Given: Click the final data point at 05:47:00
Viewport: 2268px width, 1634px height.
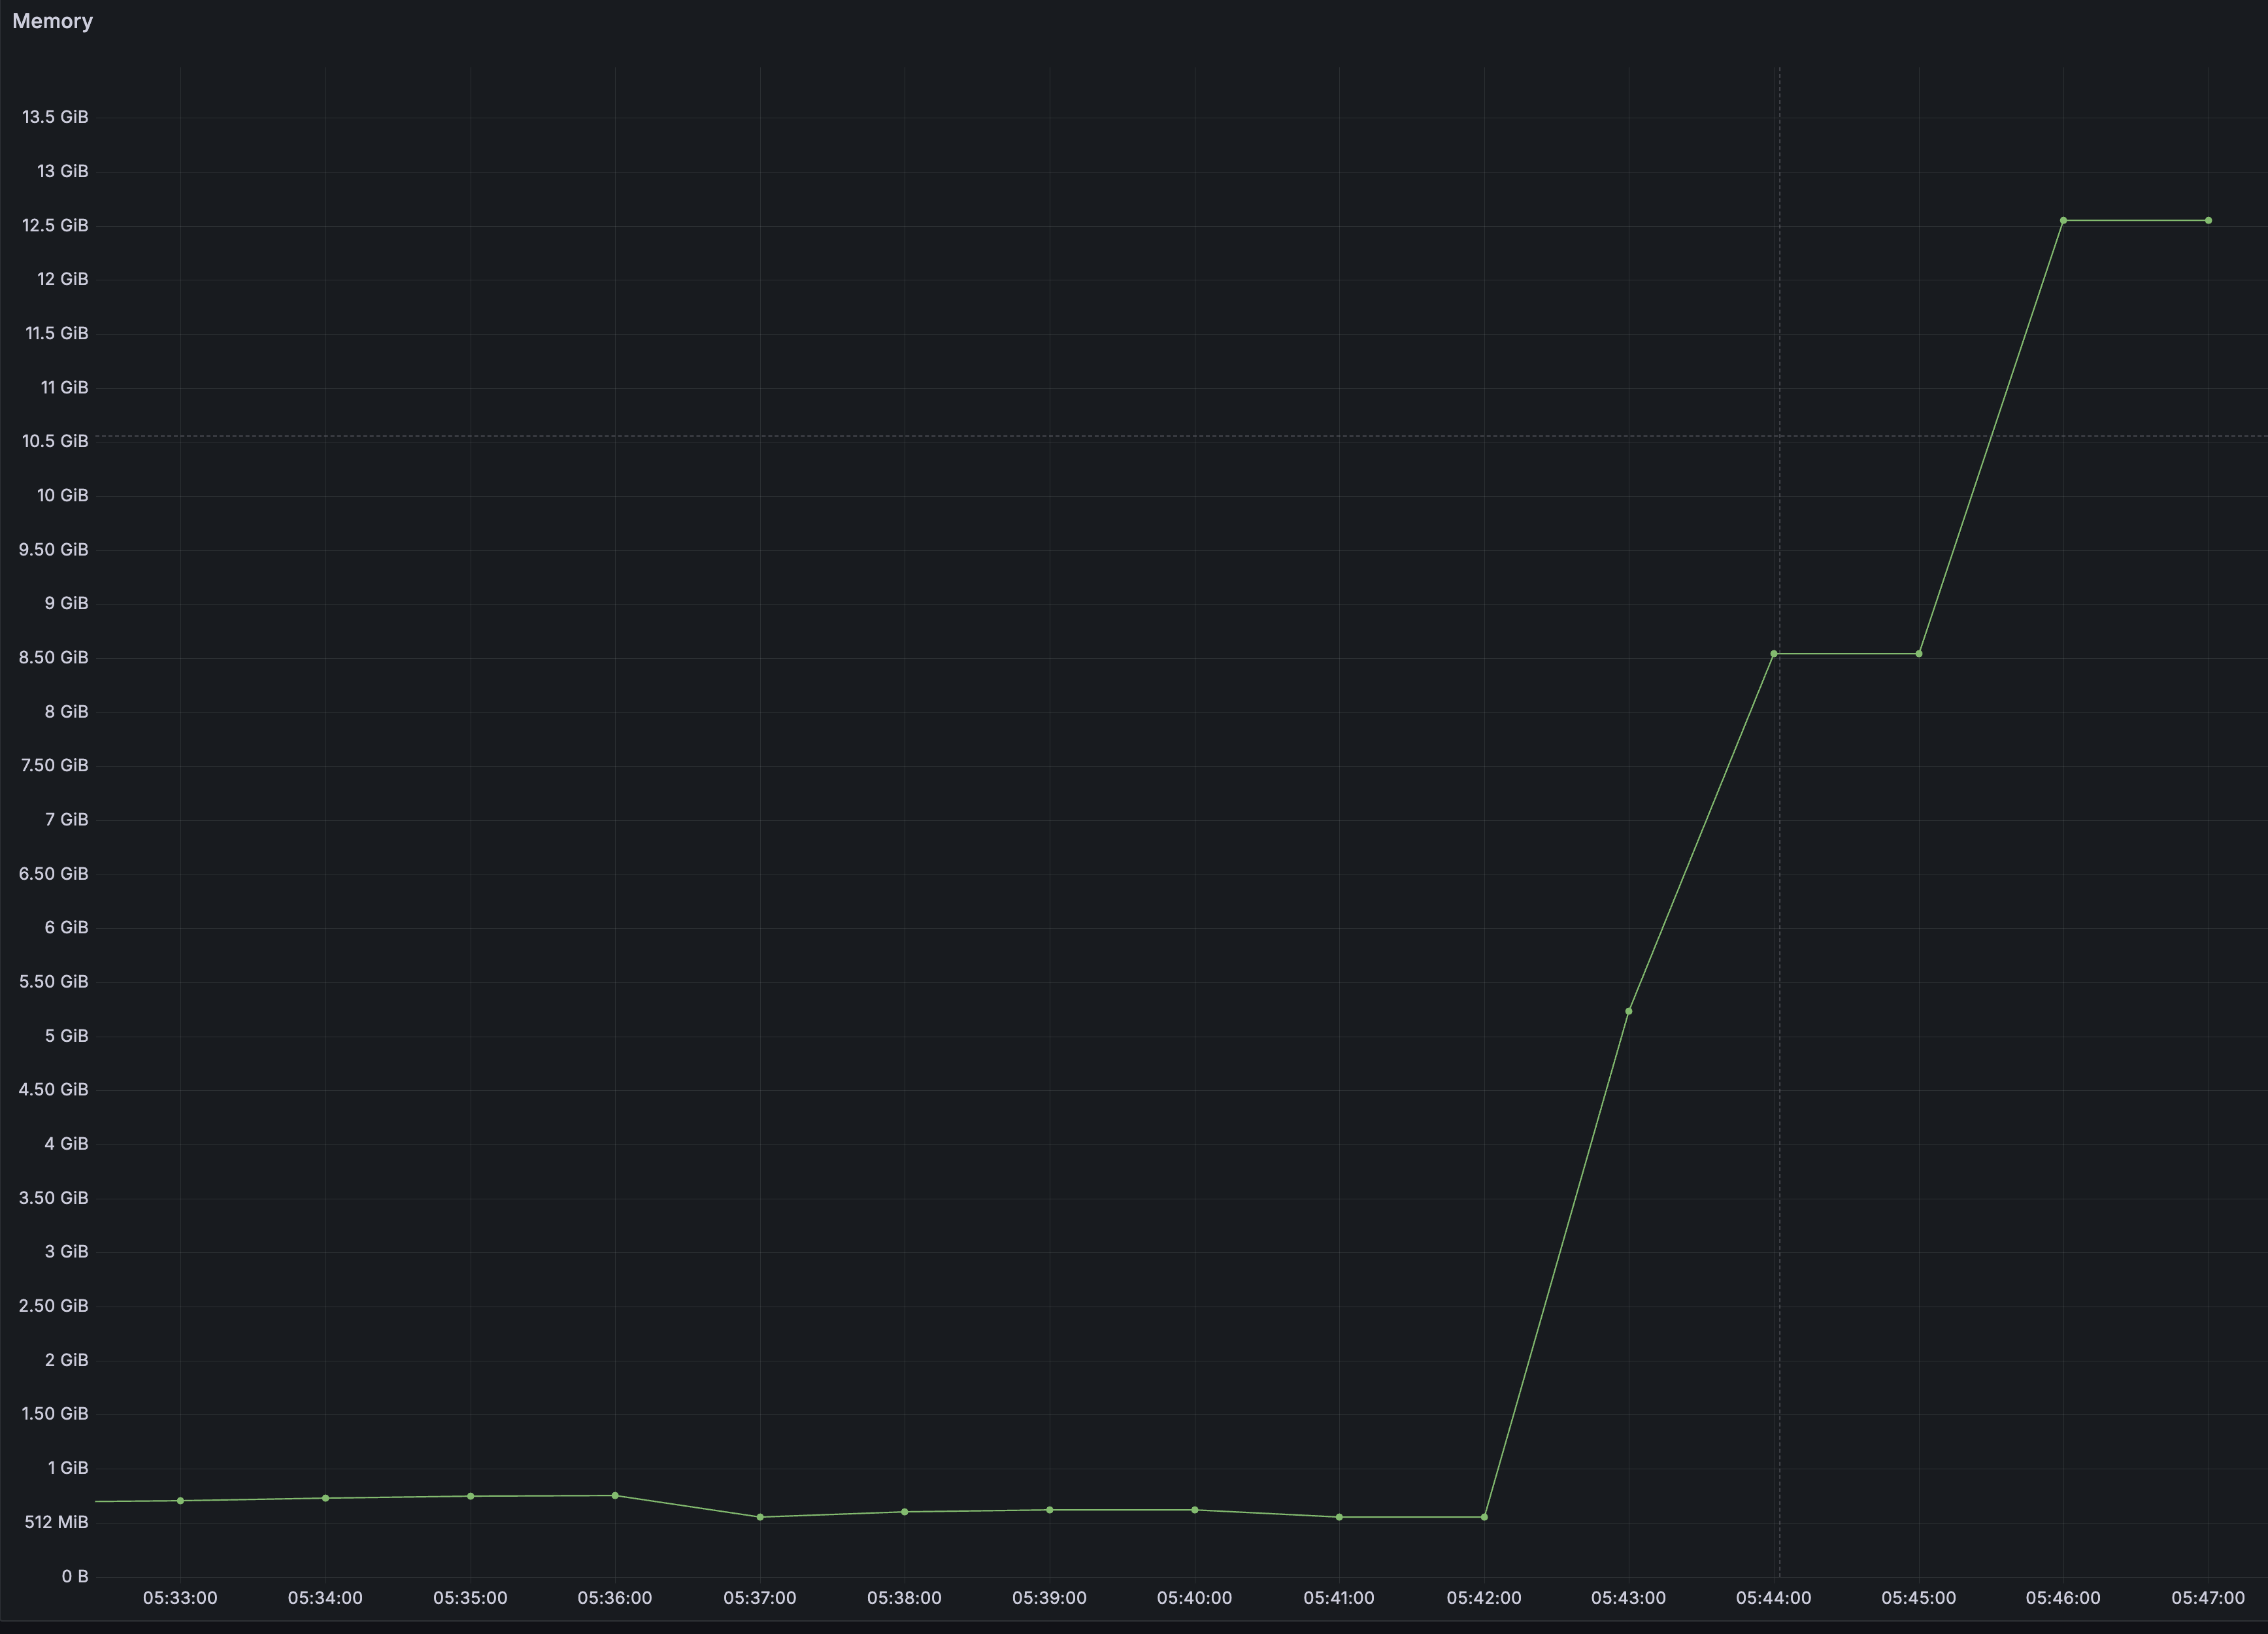Looking at the screenshot, I should click(x=2208, y=221).
